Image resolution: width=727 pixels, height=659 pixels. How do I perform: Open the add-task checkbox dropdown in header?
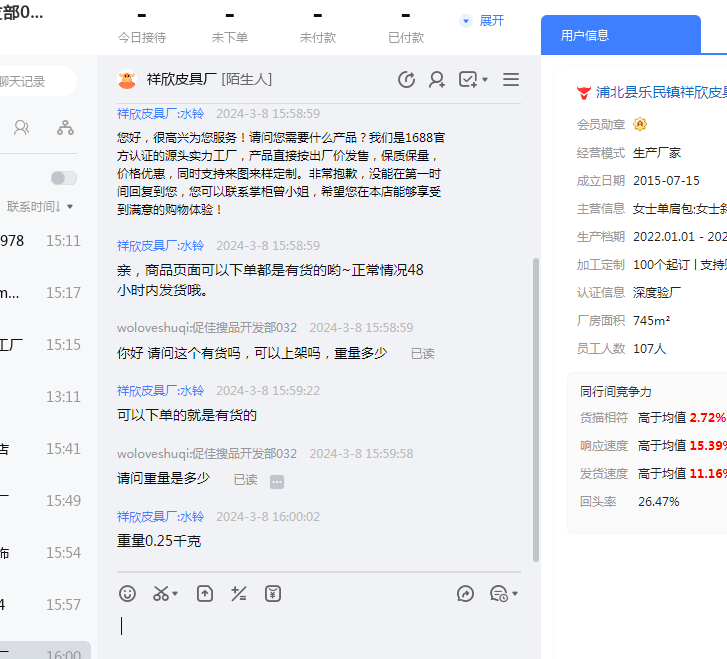[x=473, y=80]
